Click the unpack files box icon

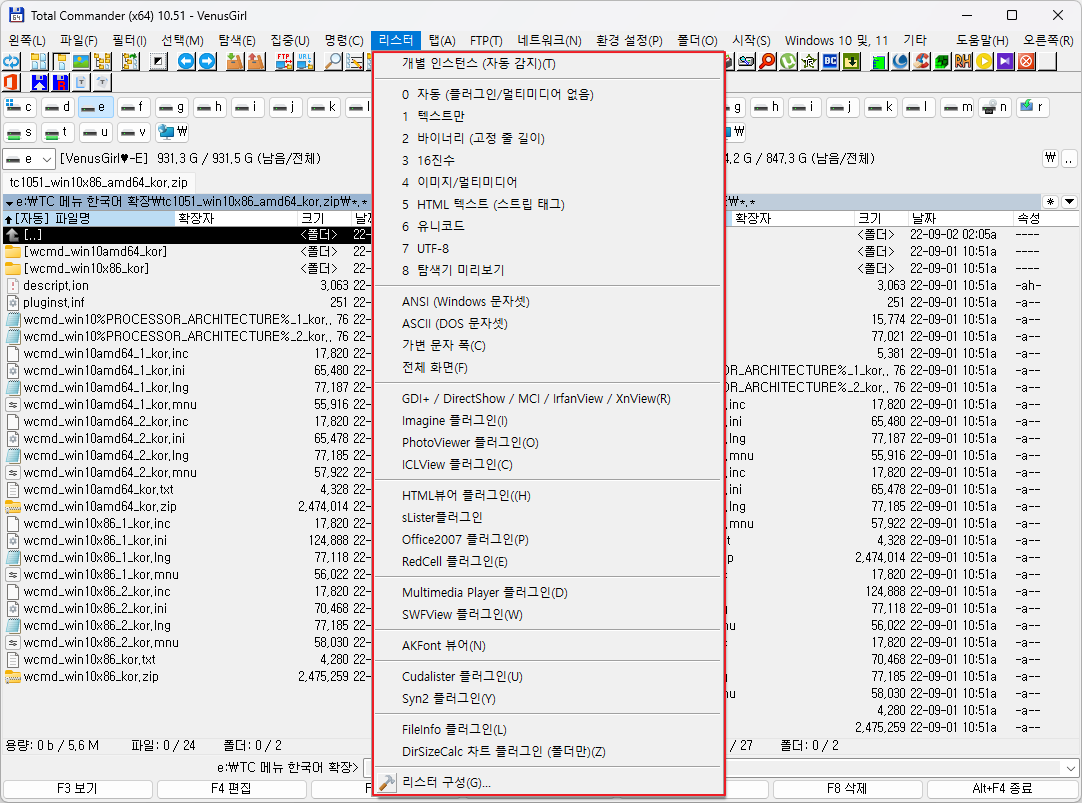(x=256, y=61)
